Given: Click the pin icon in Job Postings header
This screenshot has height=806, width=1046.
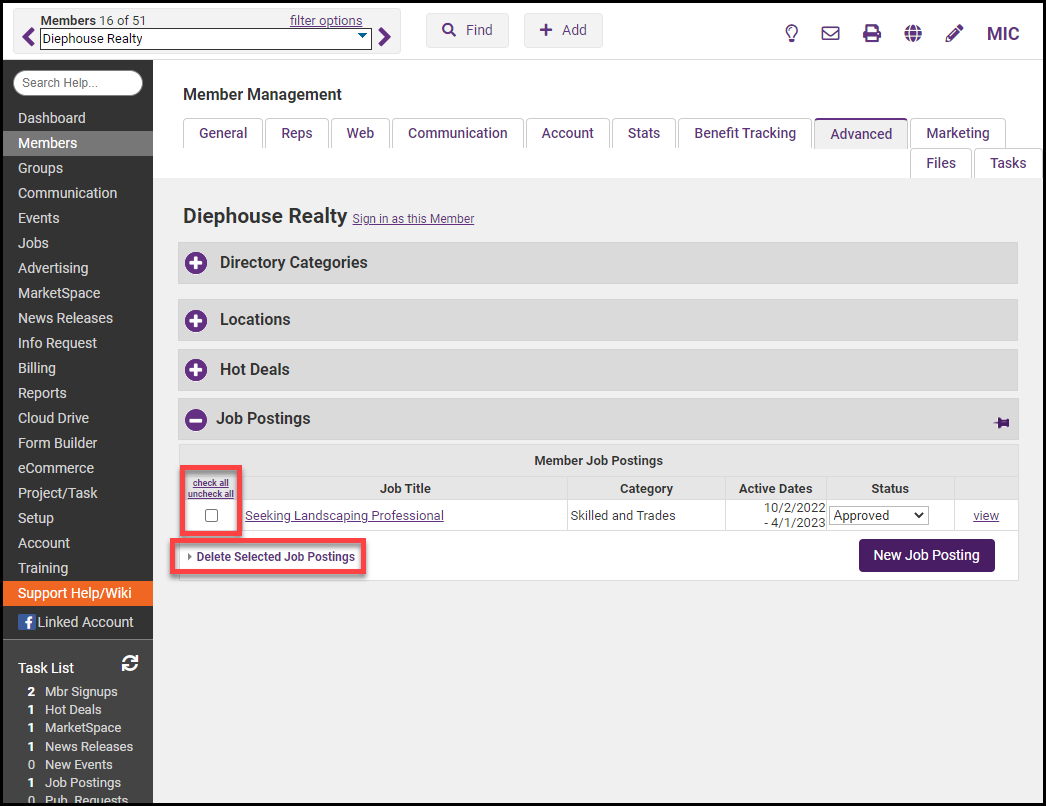Looking at the screenshot, I should [x=1001, y=423].
